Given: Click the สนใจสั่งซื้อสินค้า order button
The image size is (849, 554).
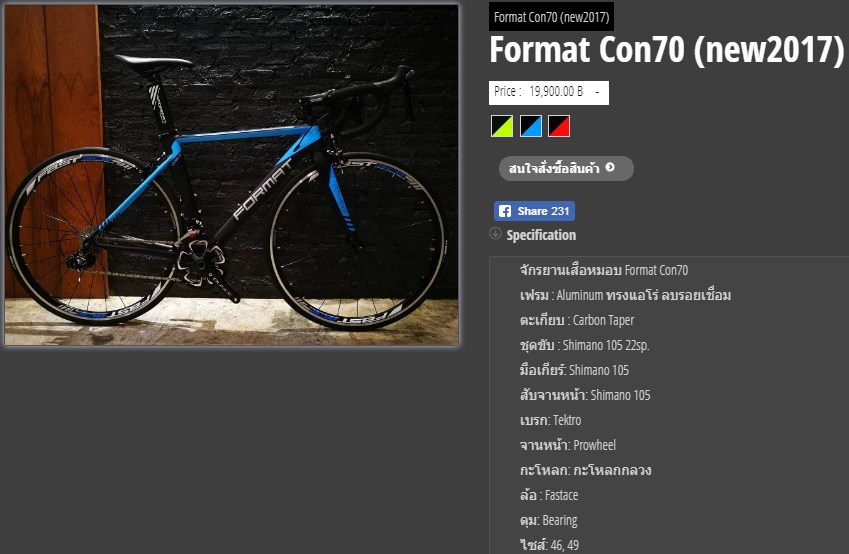Looking at the screenshot, I should tap(566, 168).
